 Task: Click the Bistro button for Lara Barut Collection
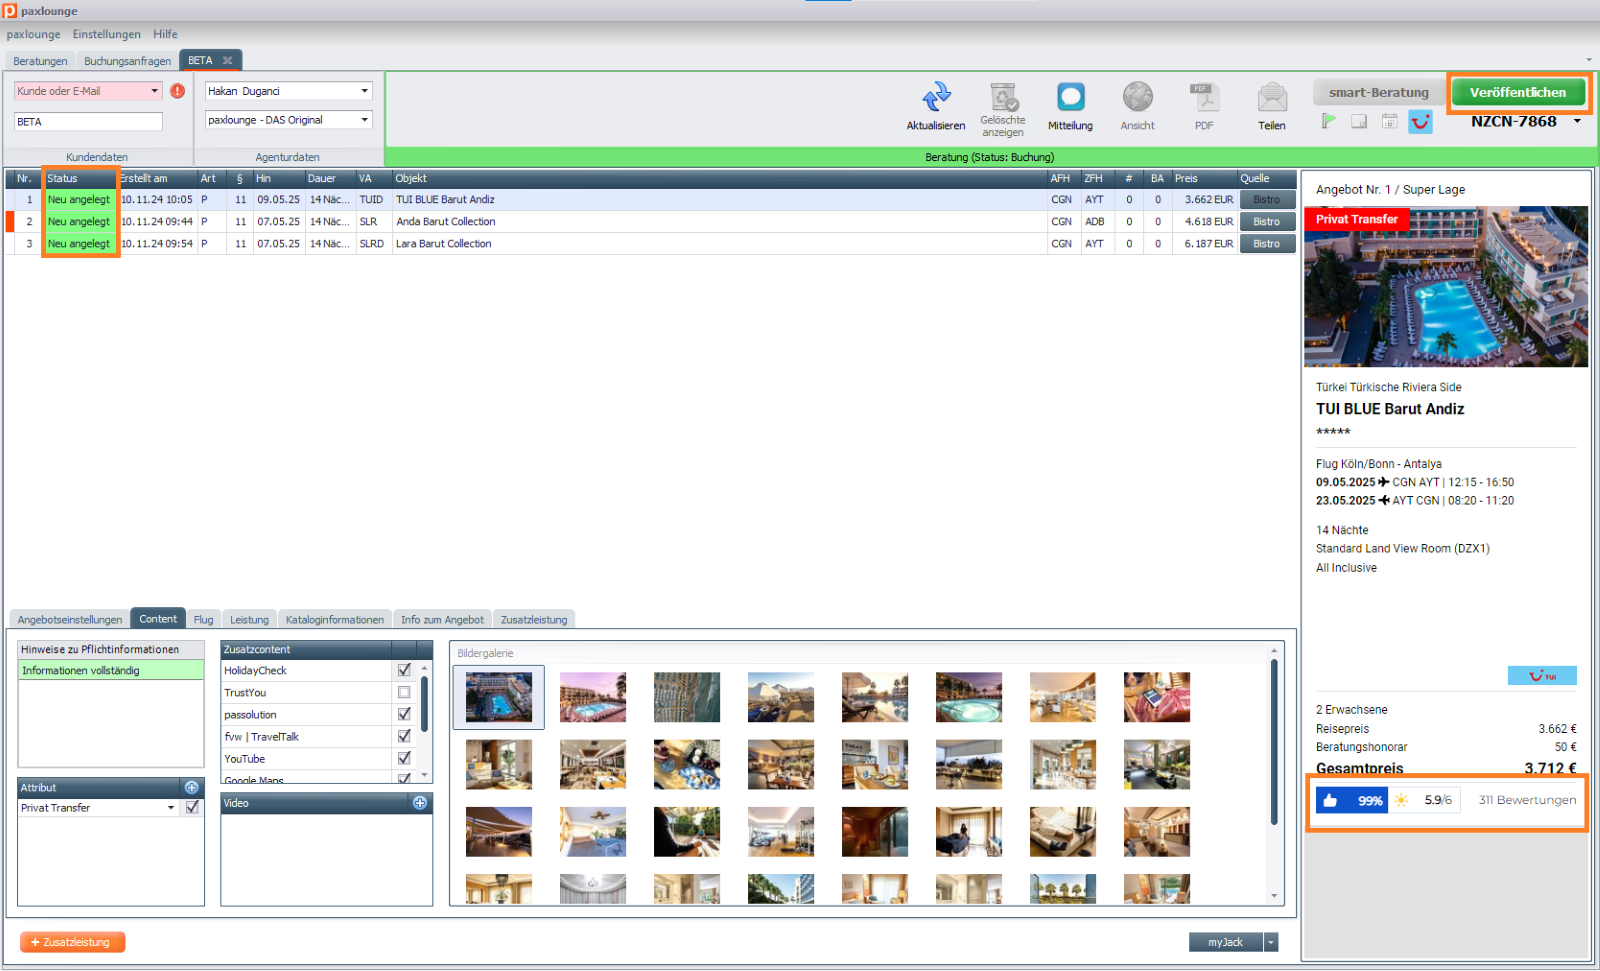point(1267,244)
